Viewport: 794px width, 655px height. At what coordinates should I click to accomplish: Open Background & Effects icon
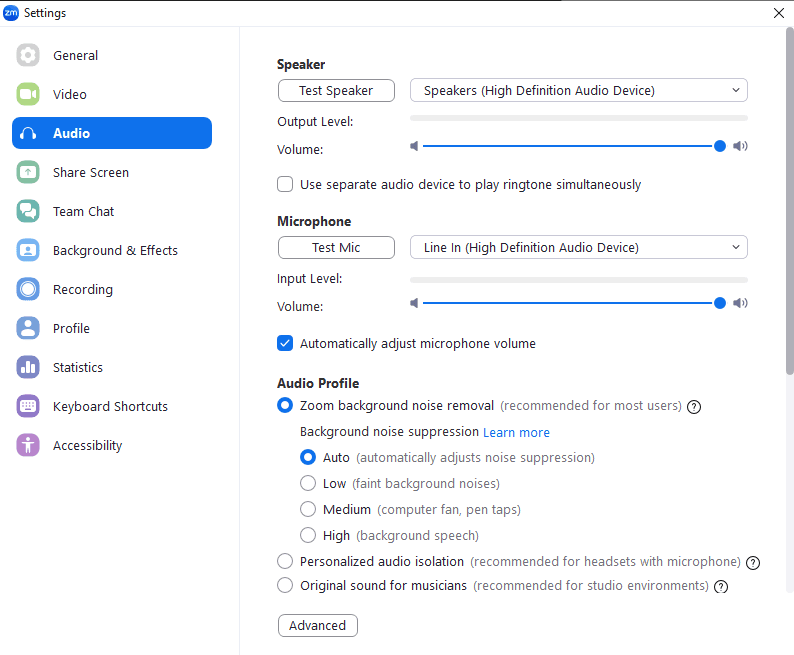28,251
